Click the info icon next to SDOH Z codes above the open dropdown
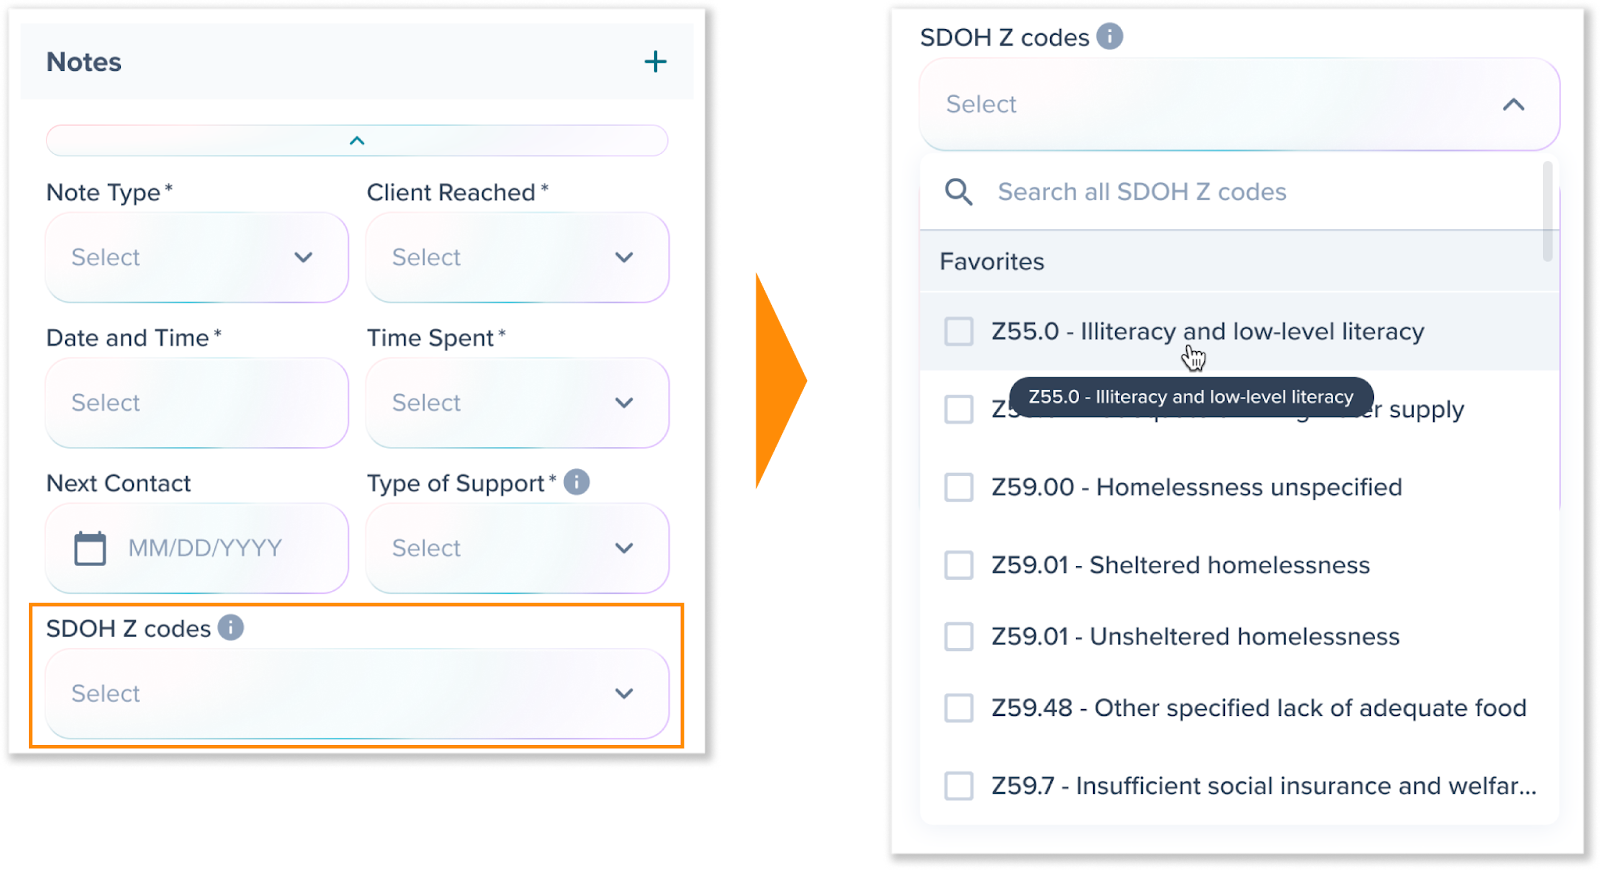Viewport: 1600px width, 870px height. tap(1110, 36)
